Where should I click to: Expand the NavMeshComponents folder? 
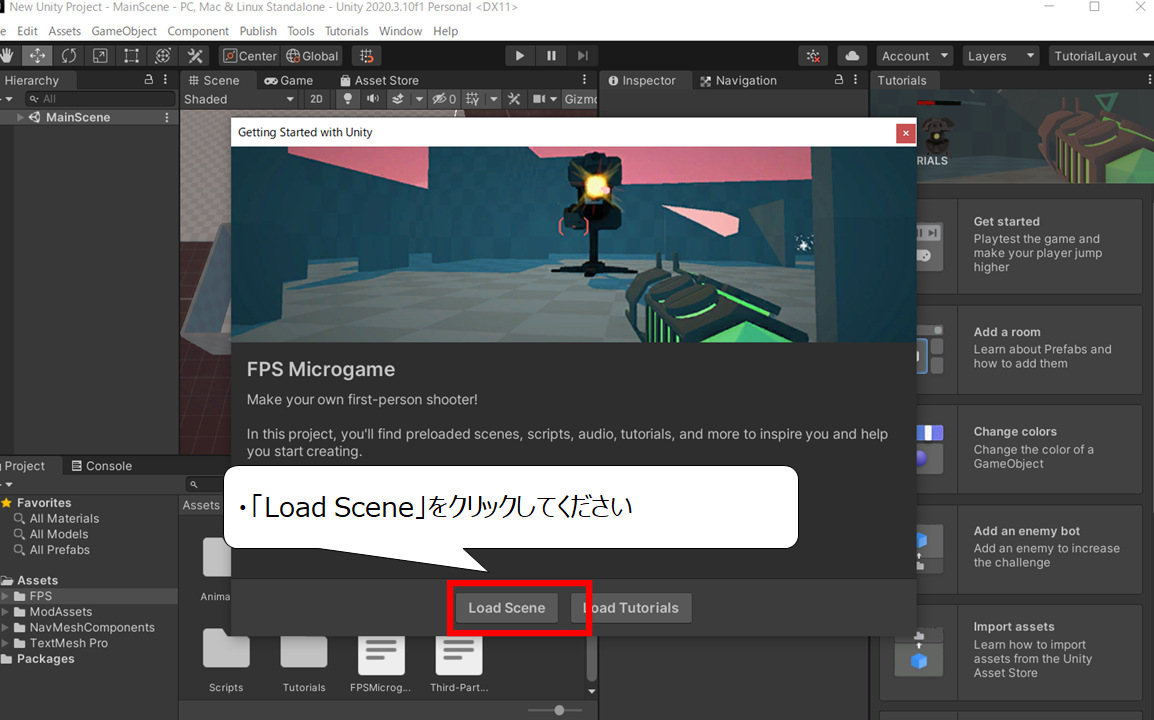5,627
